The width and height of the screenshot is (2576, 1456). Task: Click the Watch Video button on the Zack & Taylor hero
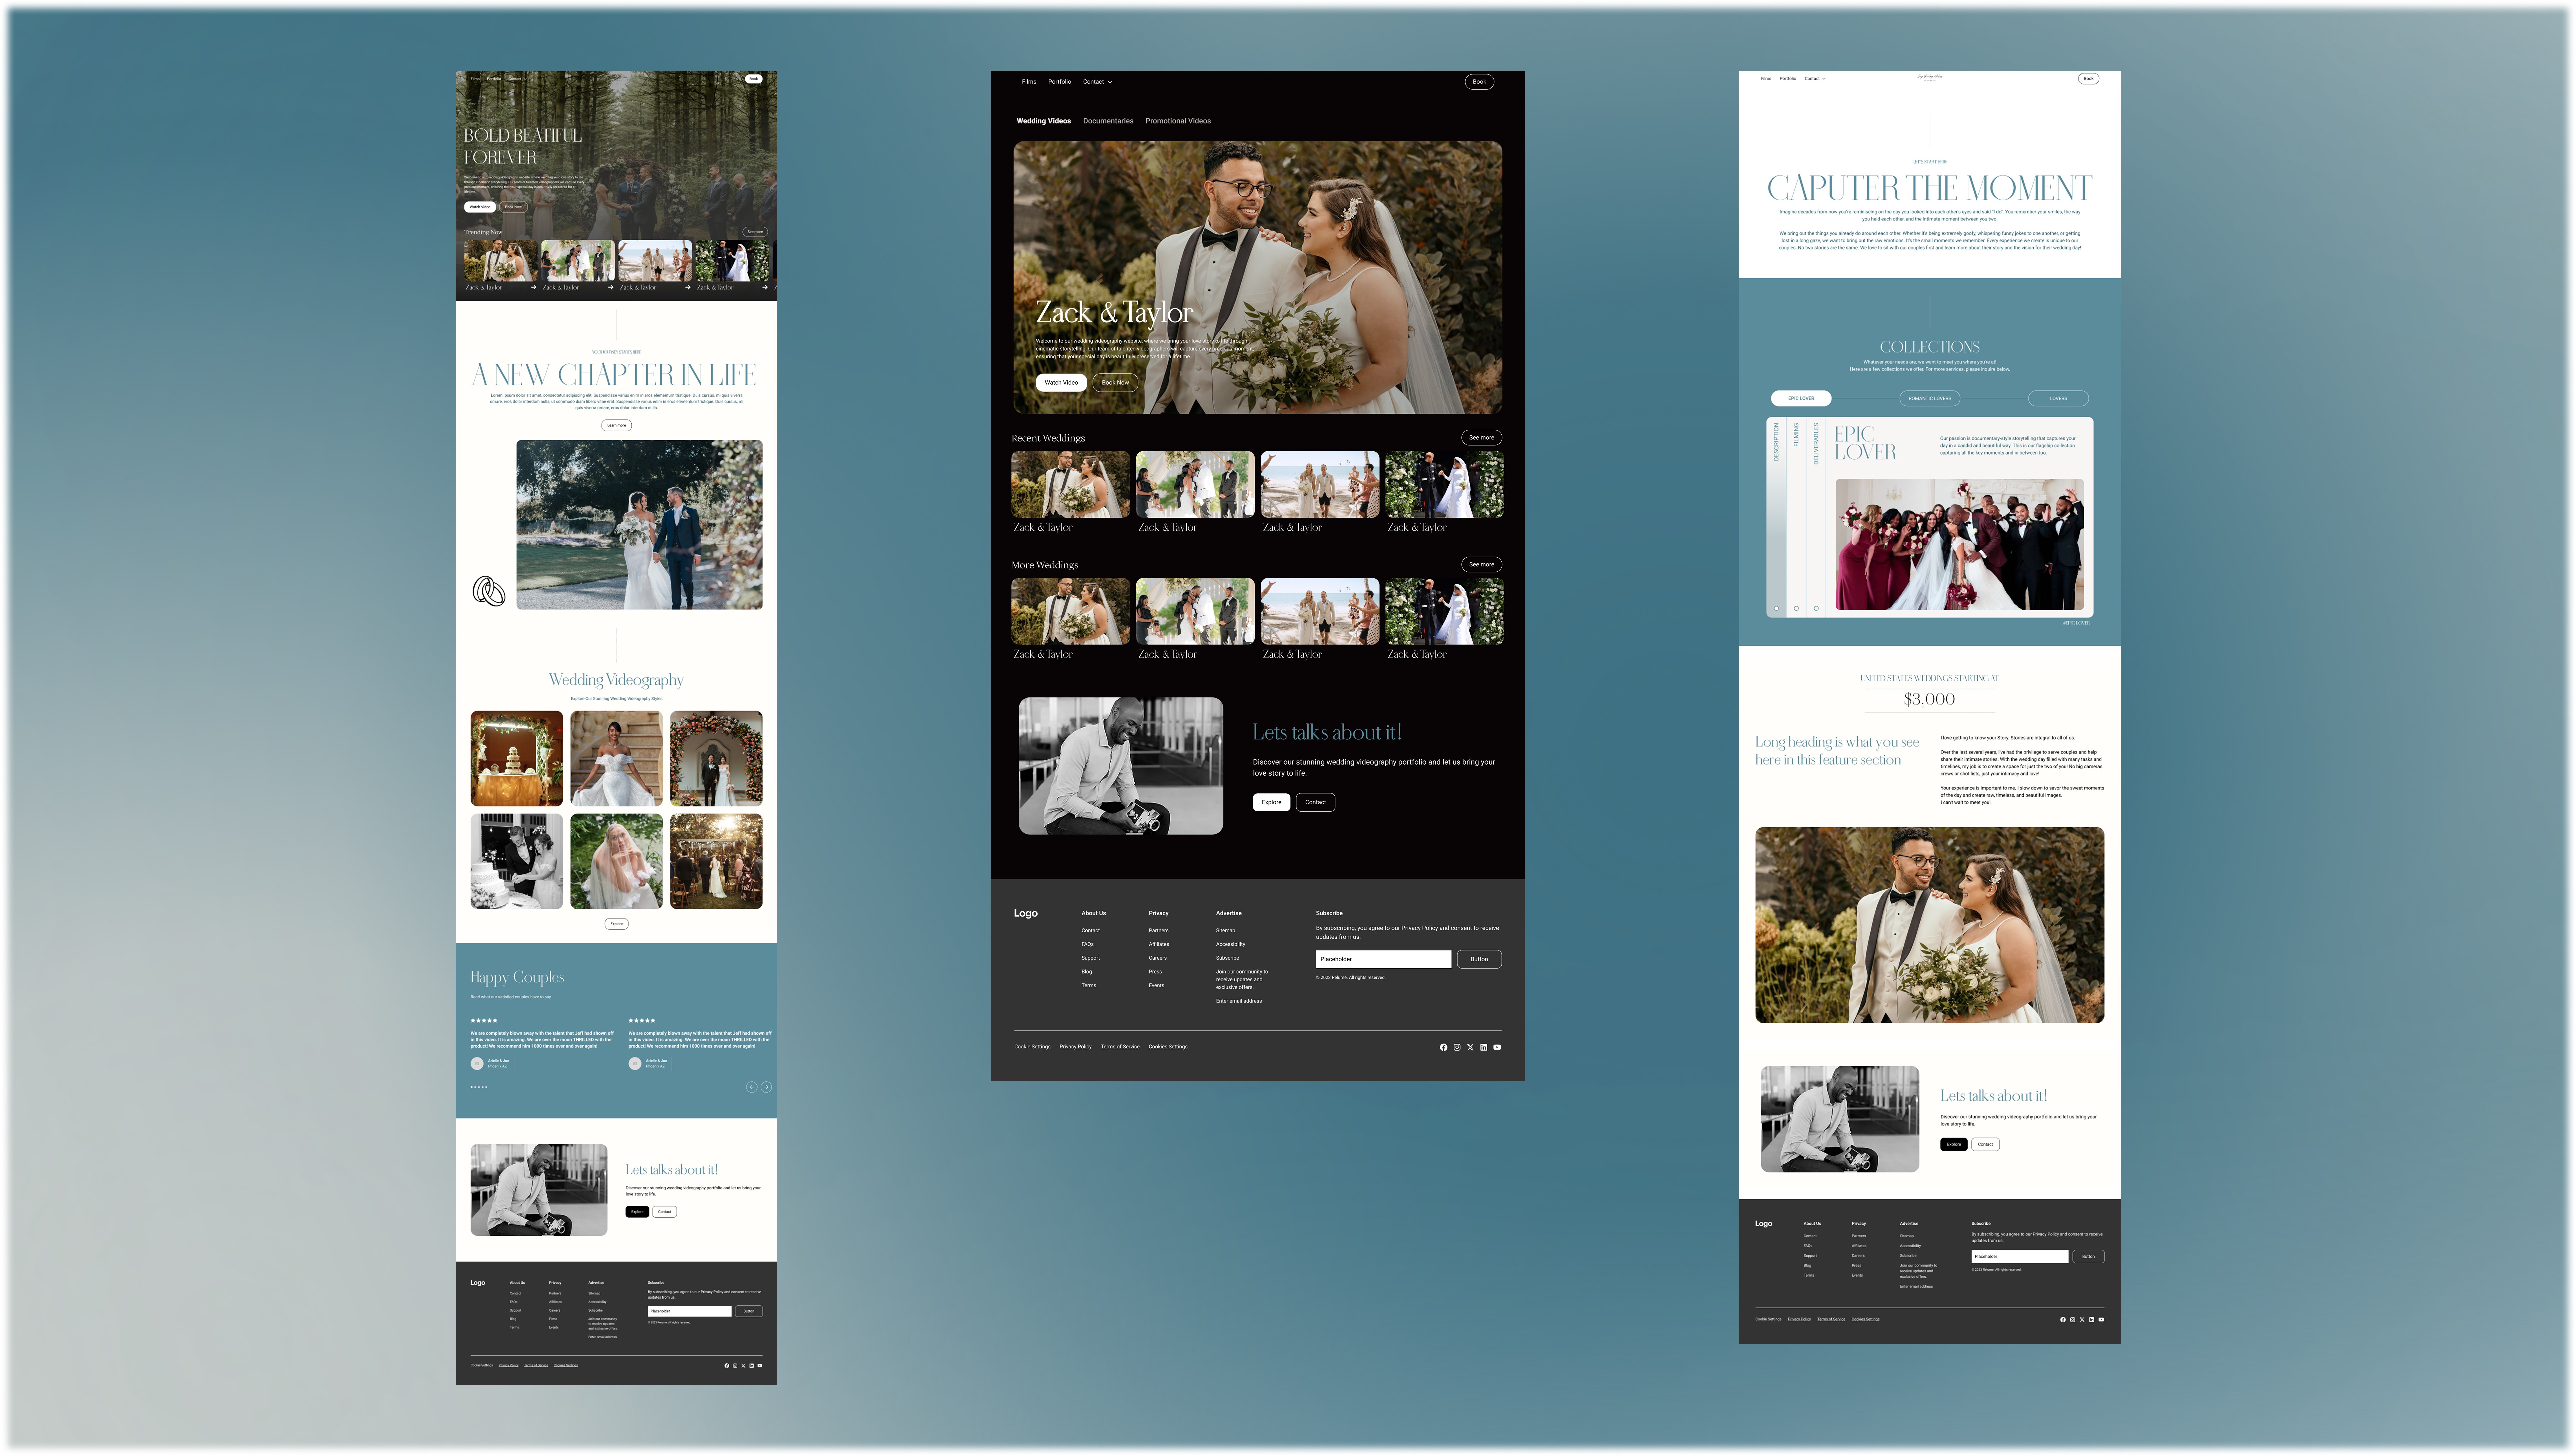click(1061, 382)
